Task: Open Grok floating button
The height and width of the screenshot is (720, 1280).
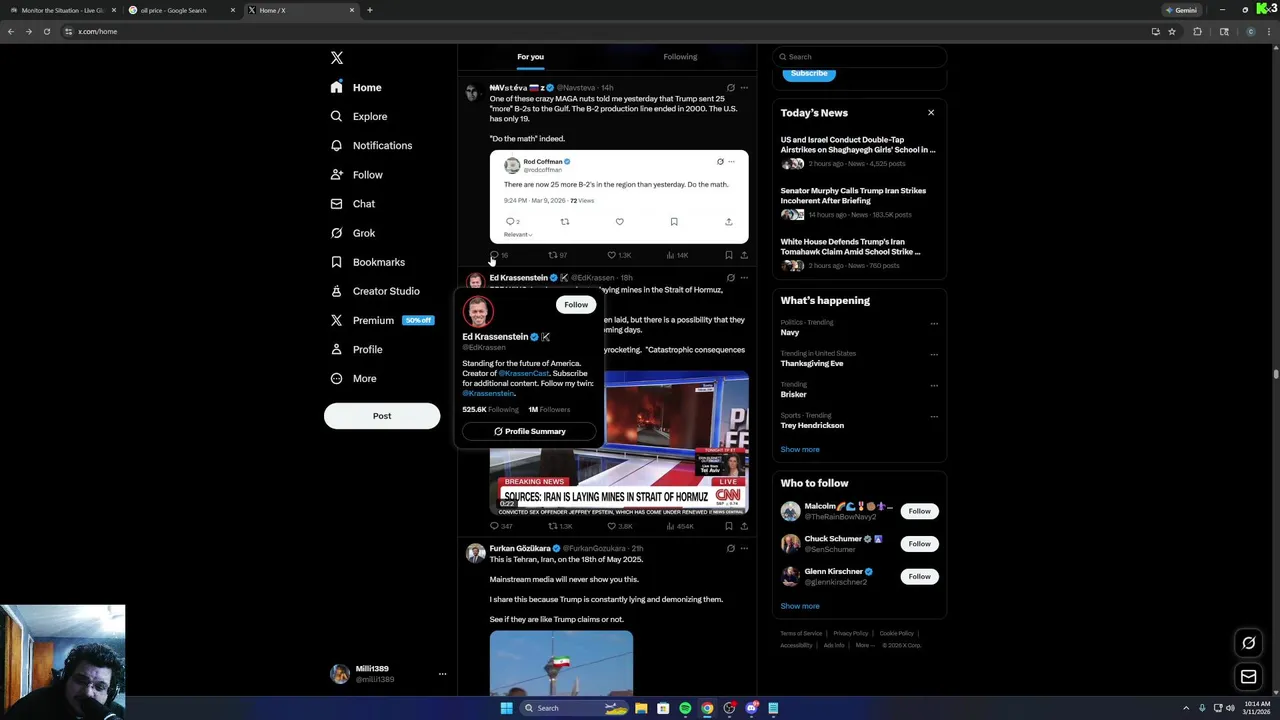Action: tap(1248, 643)
